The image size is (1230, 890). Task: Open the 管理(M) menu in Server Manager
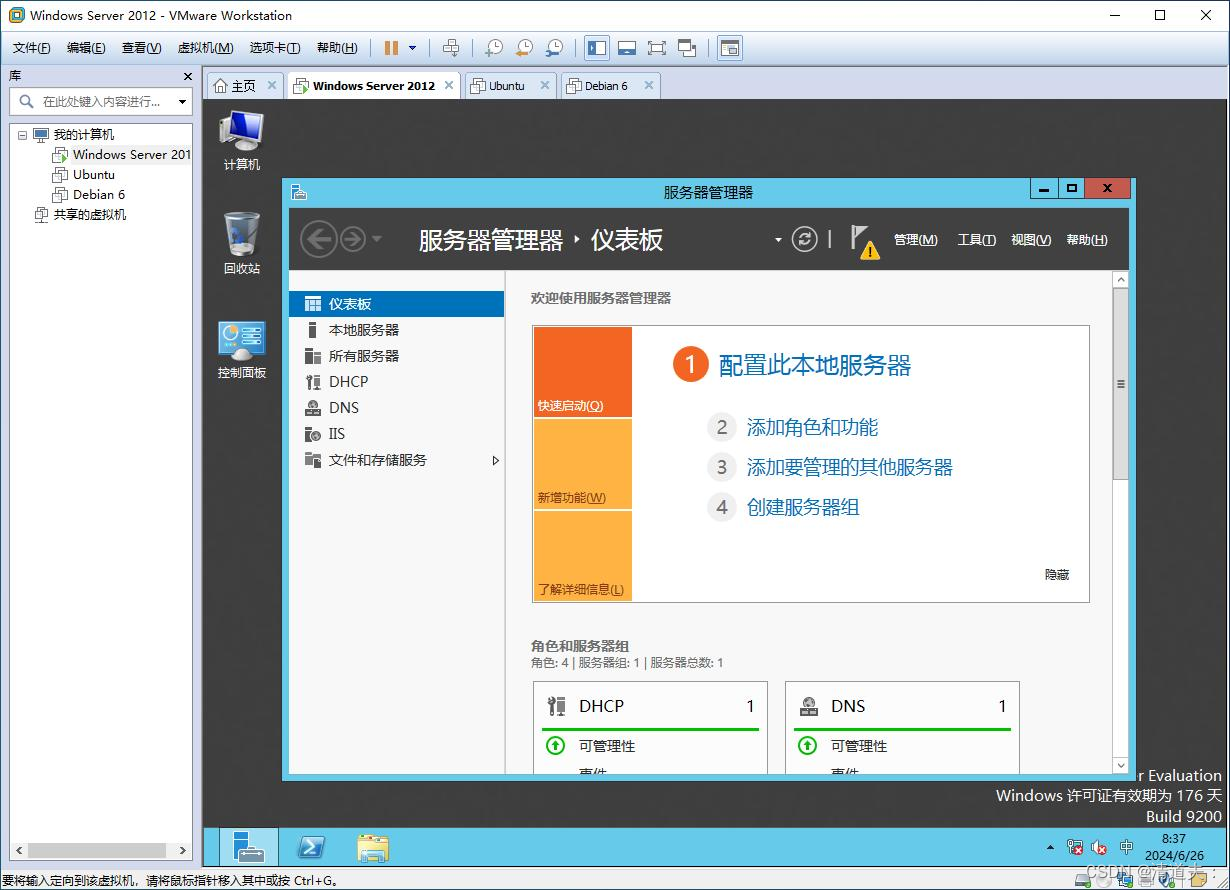pos(915,240)
